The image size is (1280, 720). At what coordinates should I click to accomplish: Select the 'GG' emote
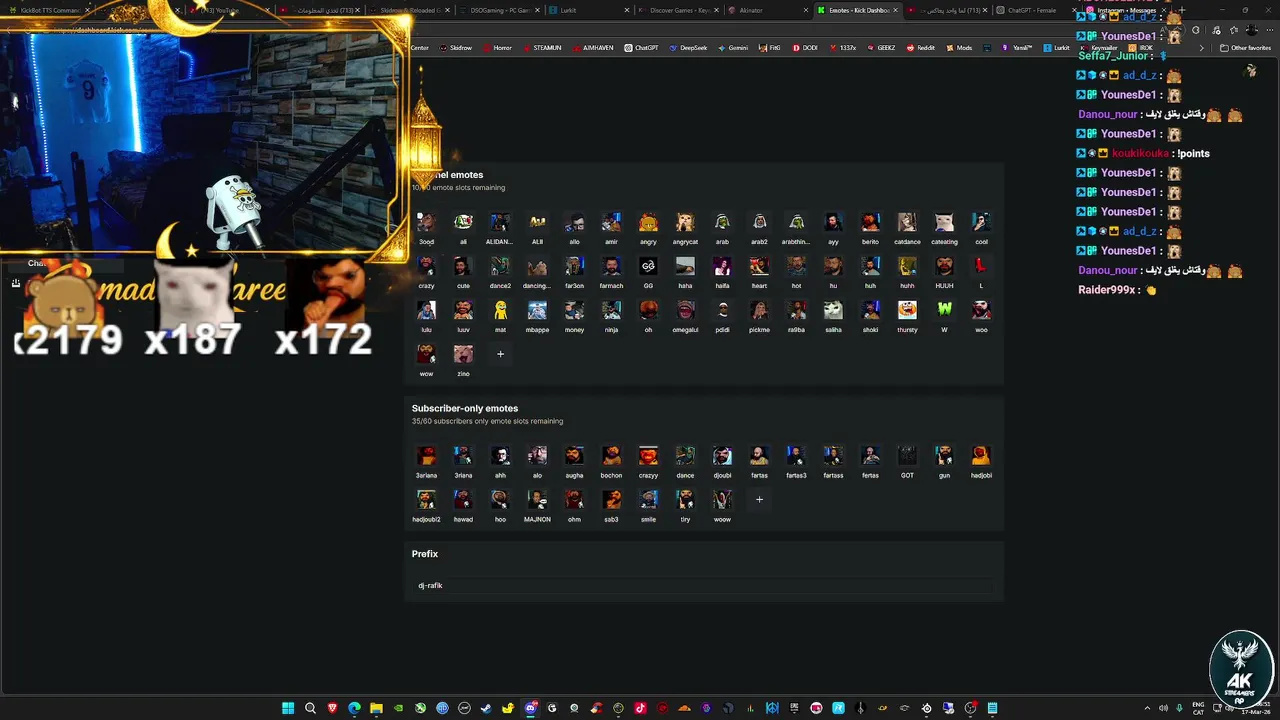point(648,266)
